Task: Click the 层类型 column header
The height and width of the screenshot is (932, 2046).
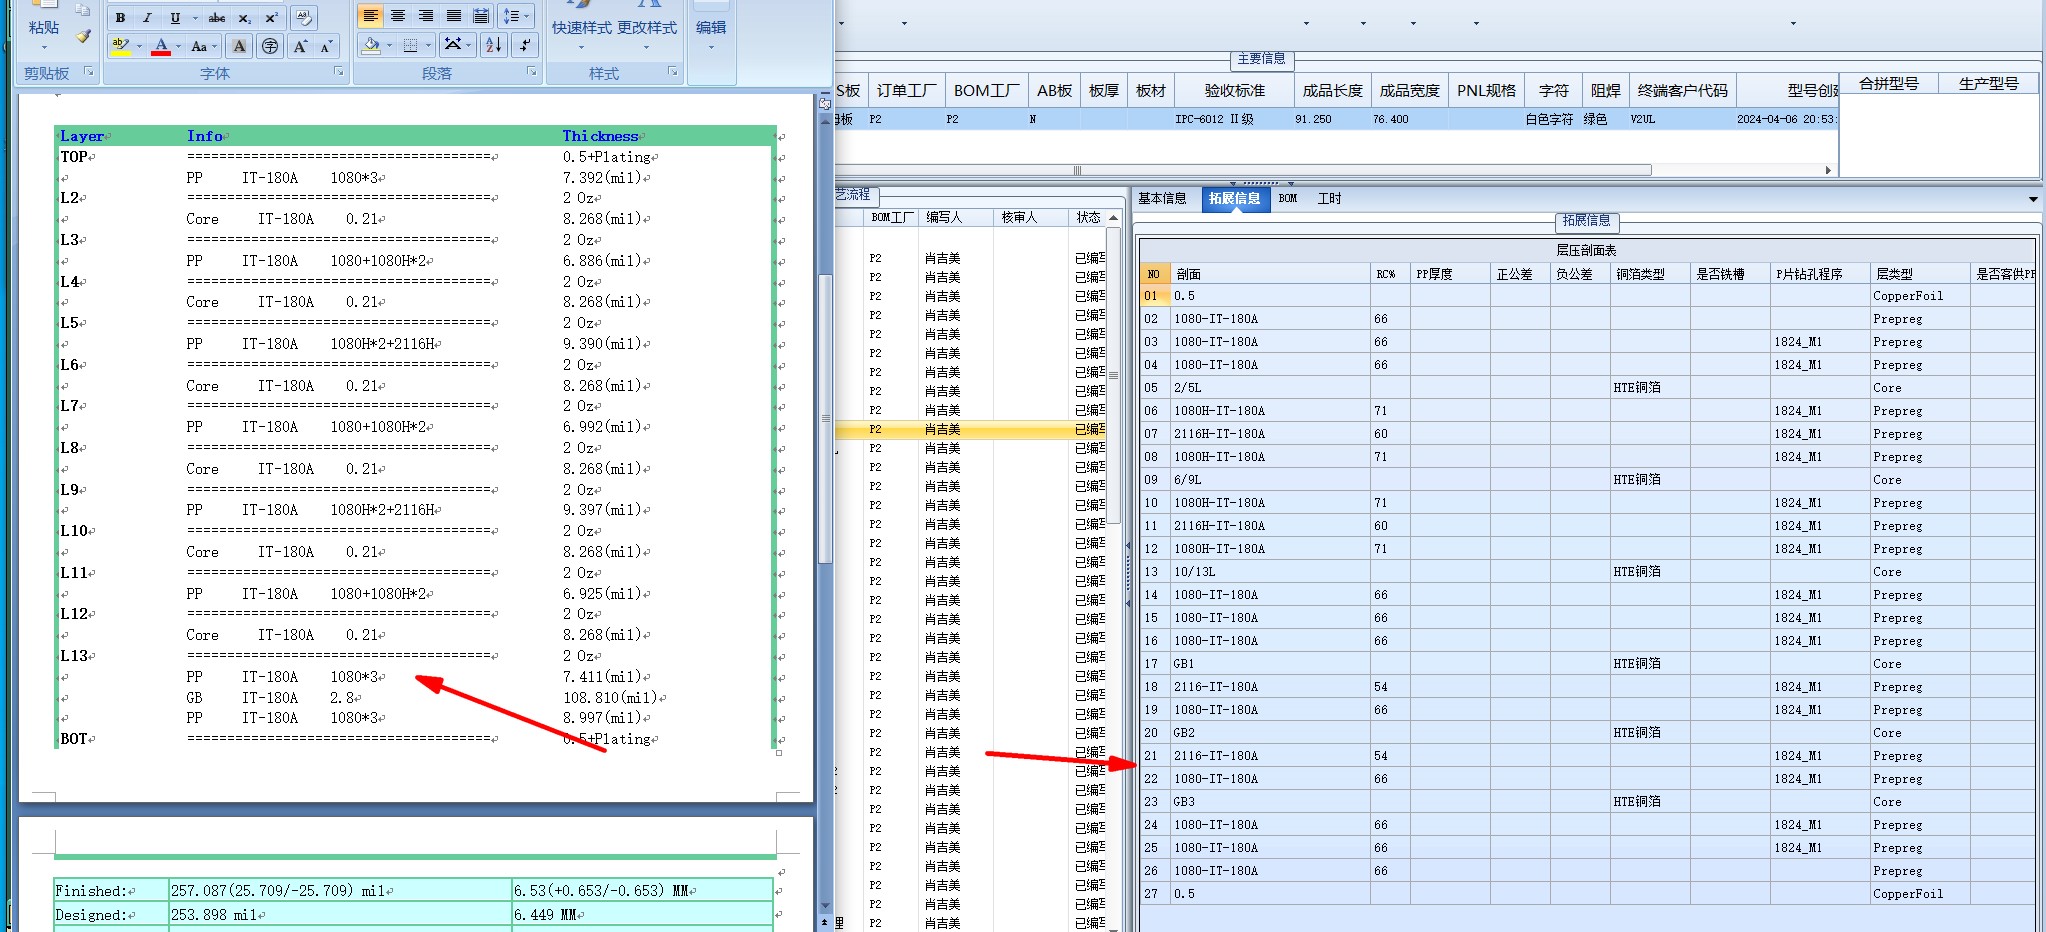Action: 1919,273
